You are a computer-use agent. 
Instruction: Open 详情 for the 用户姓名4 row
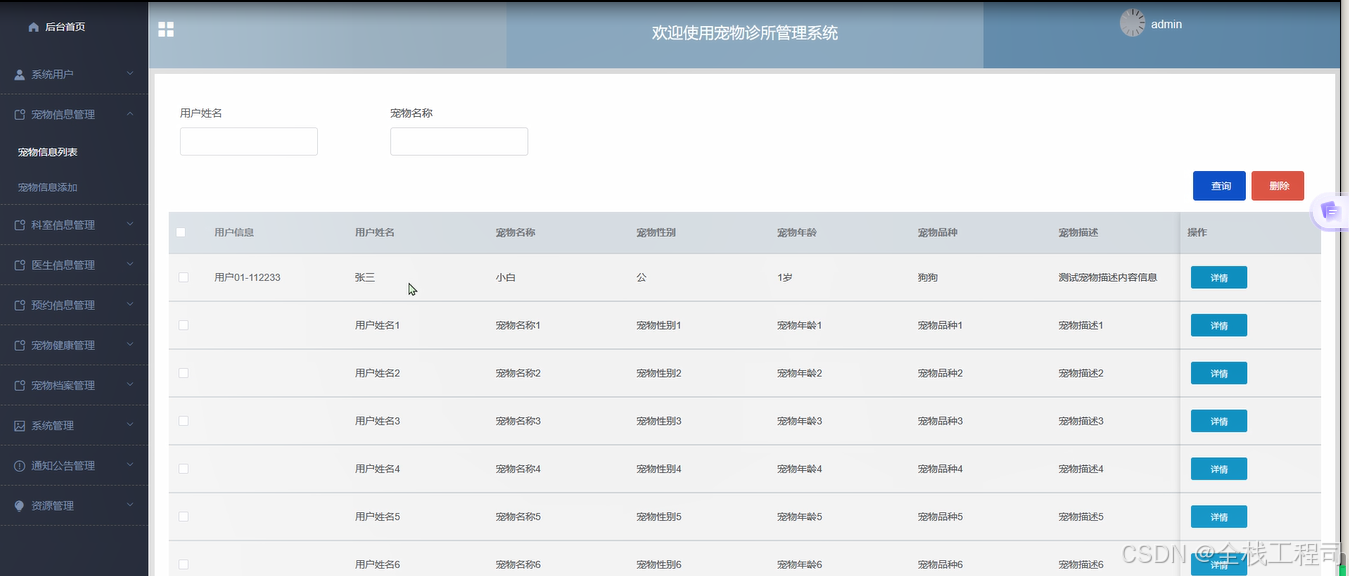click(1219, 469)
